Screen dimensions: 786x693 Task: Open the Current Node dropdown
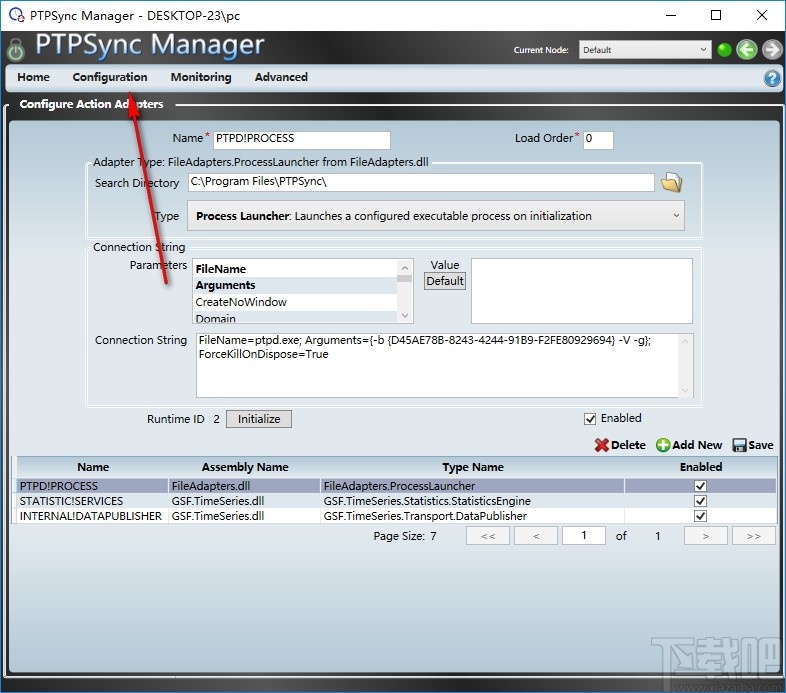645,50
